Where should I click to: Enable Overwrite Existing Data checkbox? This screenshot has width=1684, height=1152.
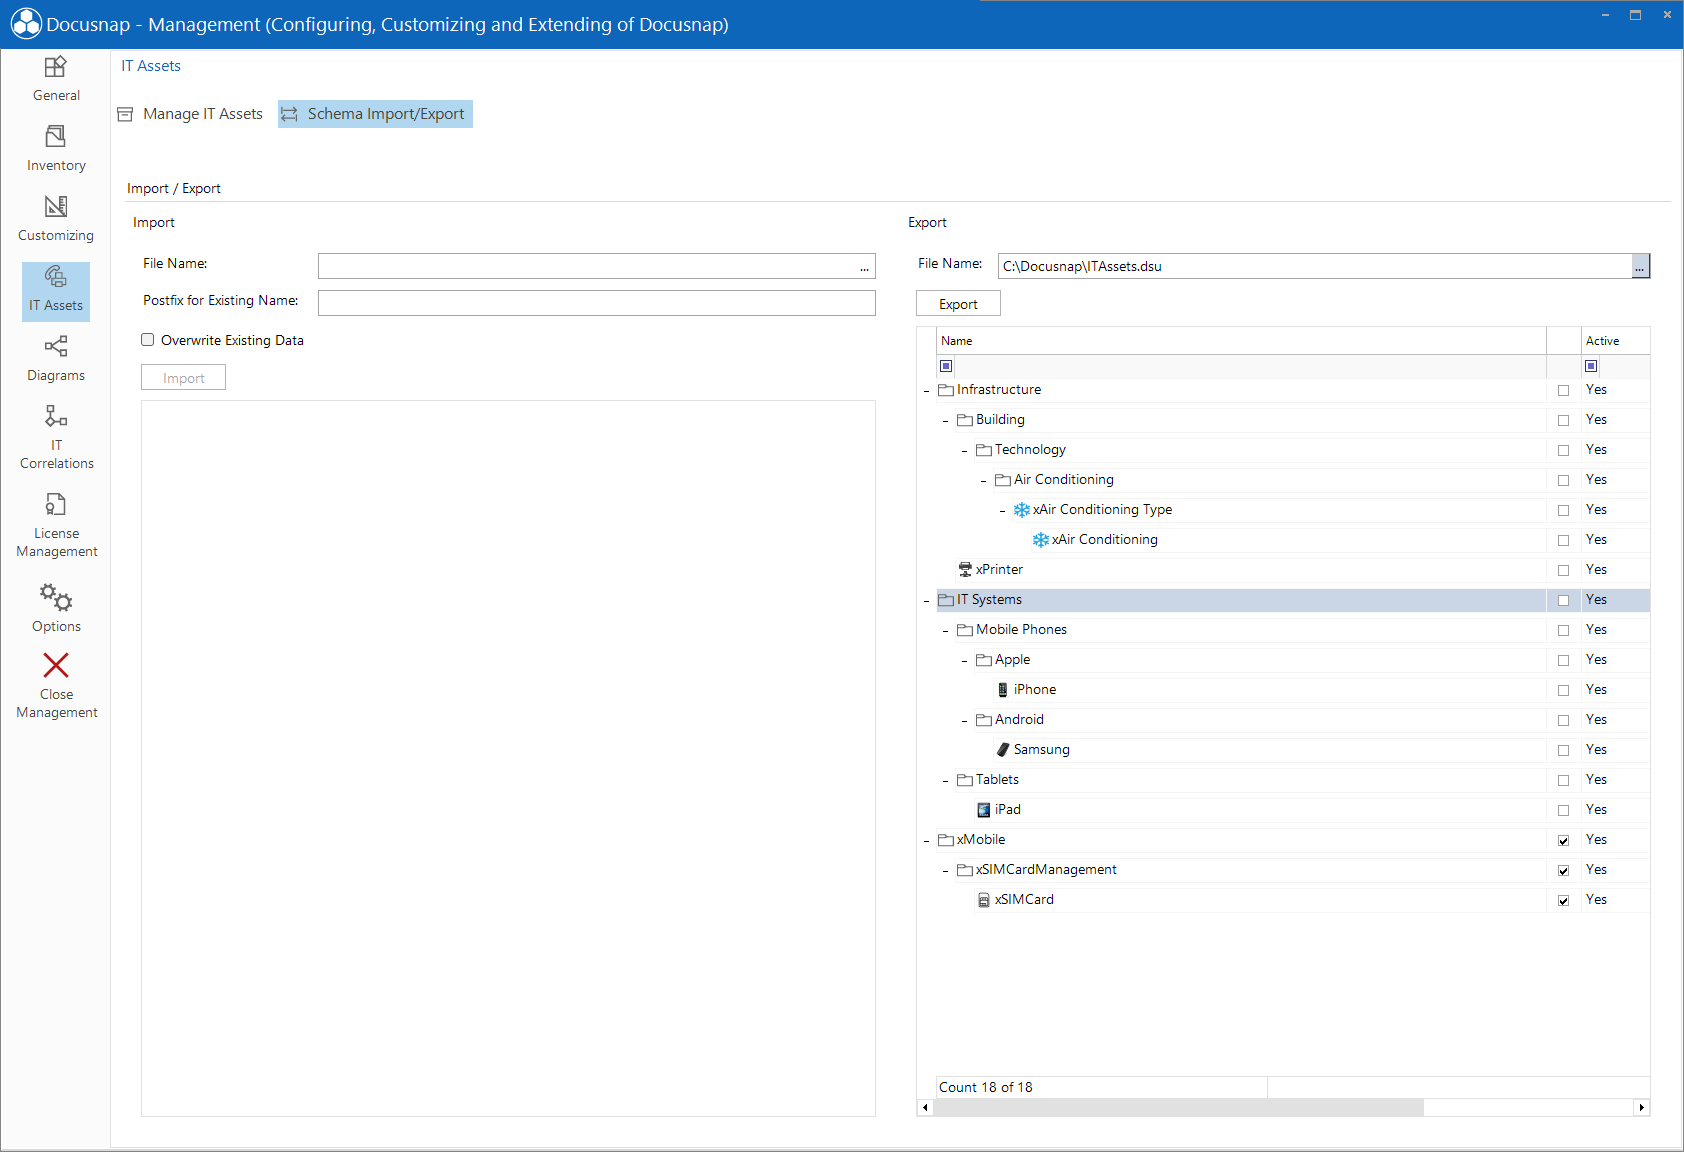pyautogui.click(x=148, y=340)
